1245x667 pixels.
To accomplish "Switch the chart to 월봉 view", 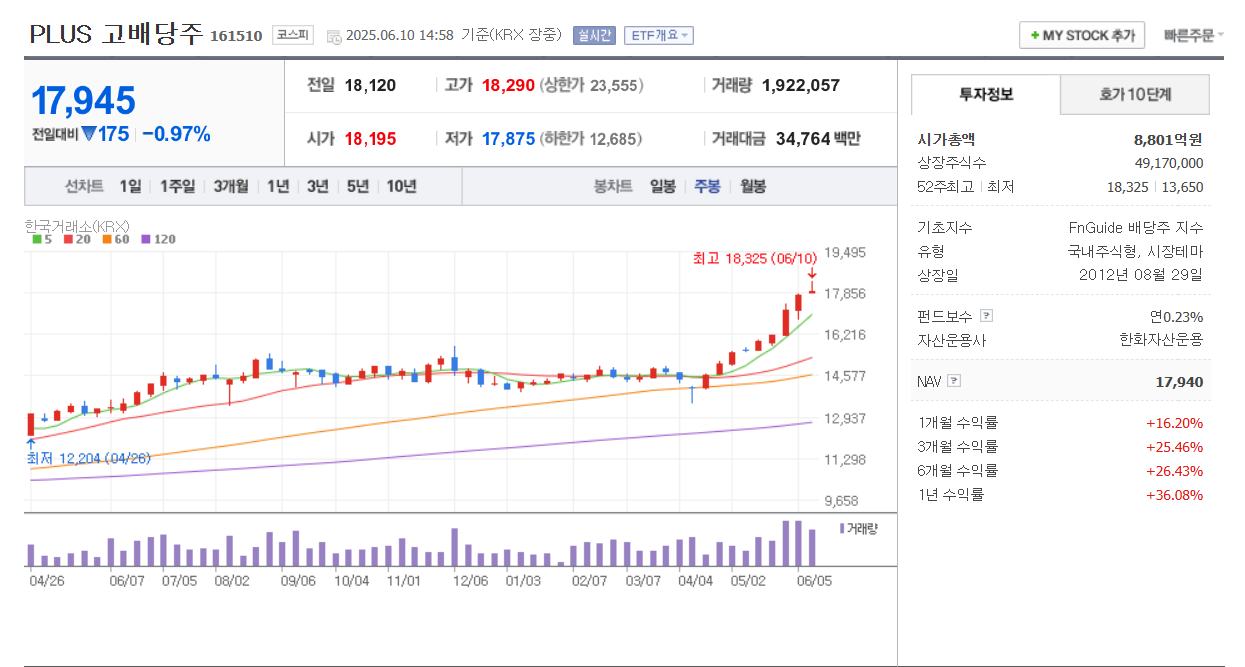I will [x=753, y=186].
